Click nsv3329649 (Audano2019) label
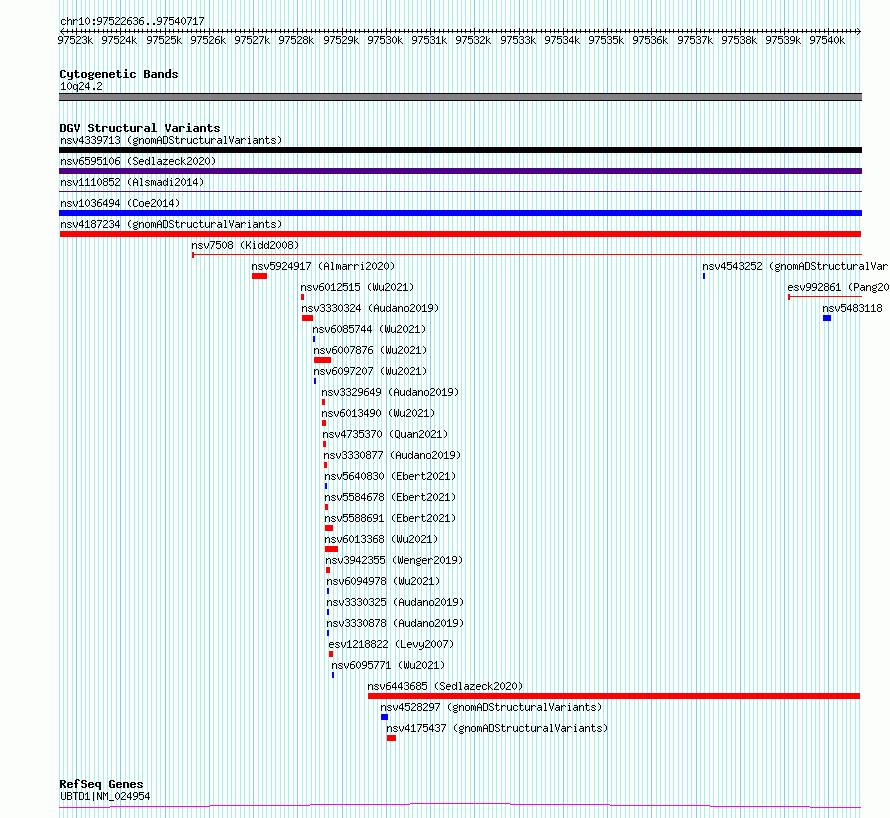The width and height of the screenshot is (890, 818). pyautogui.click(x=390, y=392)
